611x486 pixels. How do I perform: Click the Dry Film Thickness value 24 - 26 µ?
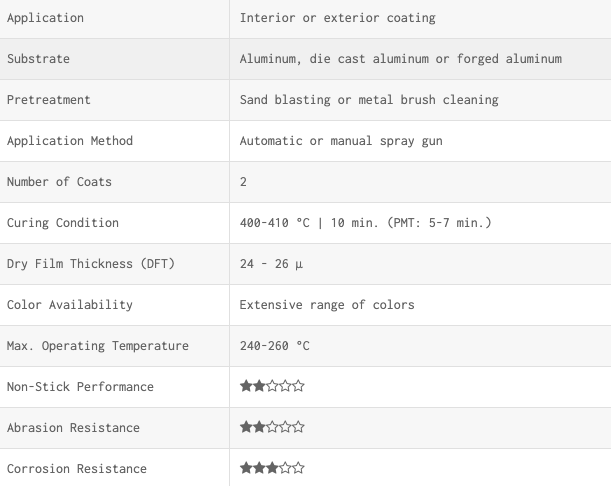tap(271, 264)
